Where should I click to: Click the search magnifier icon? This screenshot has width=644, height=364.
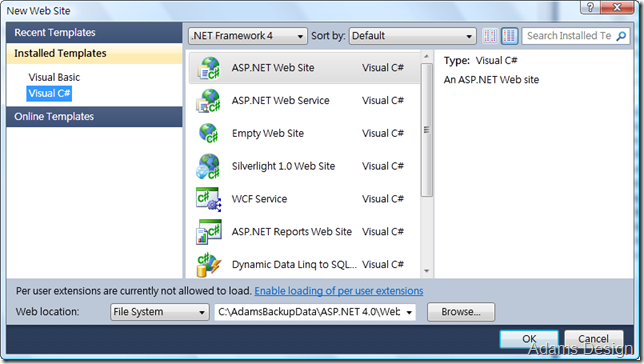[x=622, y=36]
